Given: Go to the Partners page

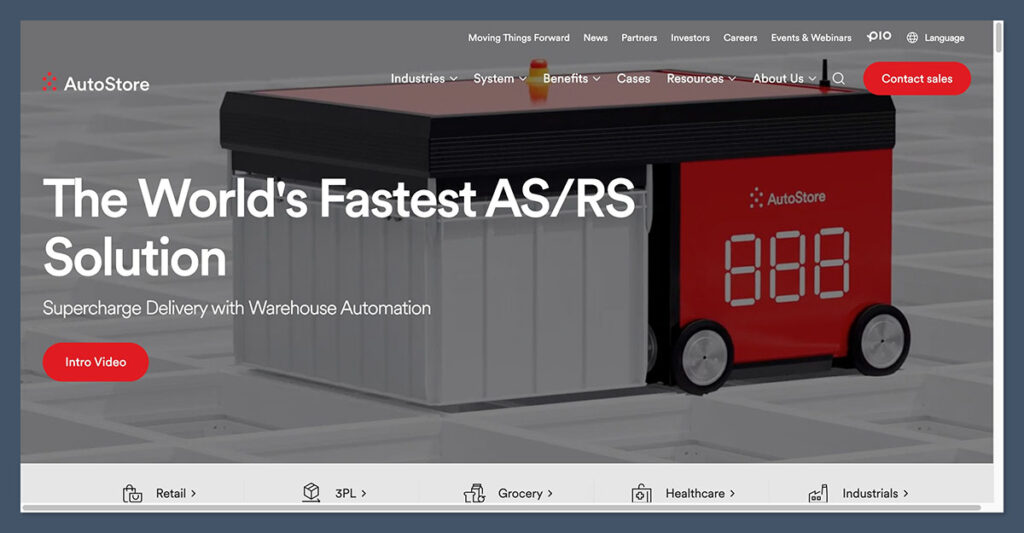Looking at the screenshot, I should point(639,38).
